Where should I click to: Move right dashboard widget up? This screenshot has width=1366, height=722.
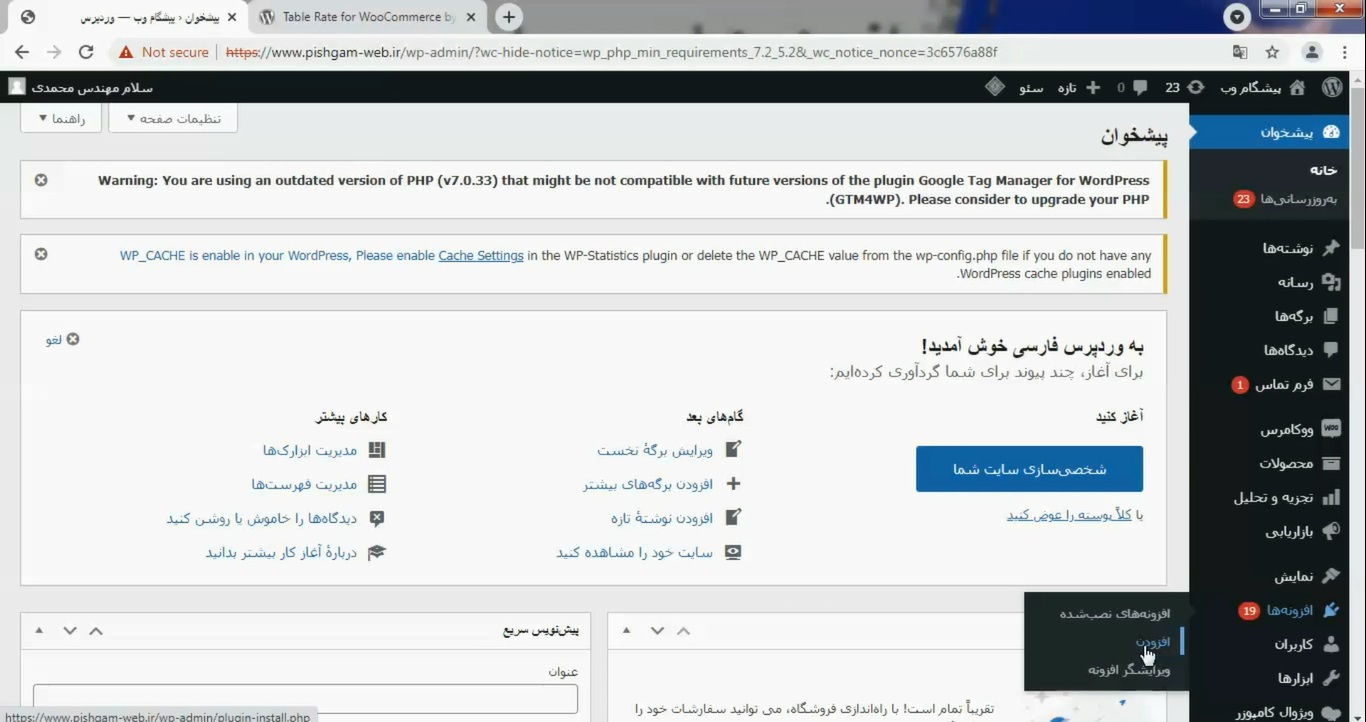pos(684,630)
